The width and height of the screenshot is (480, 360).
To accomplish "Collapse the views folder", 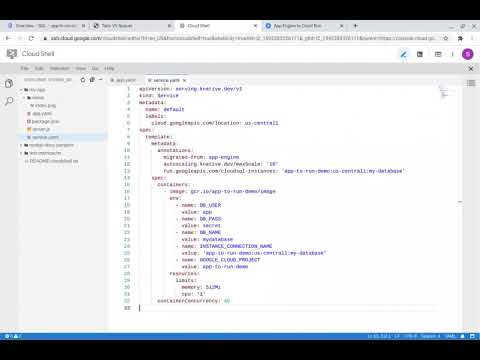I will point(34,98).
